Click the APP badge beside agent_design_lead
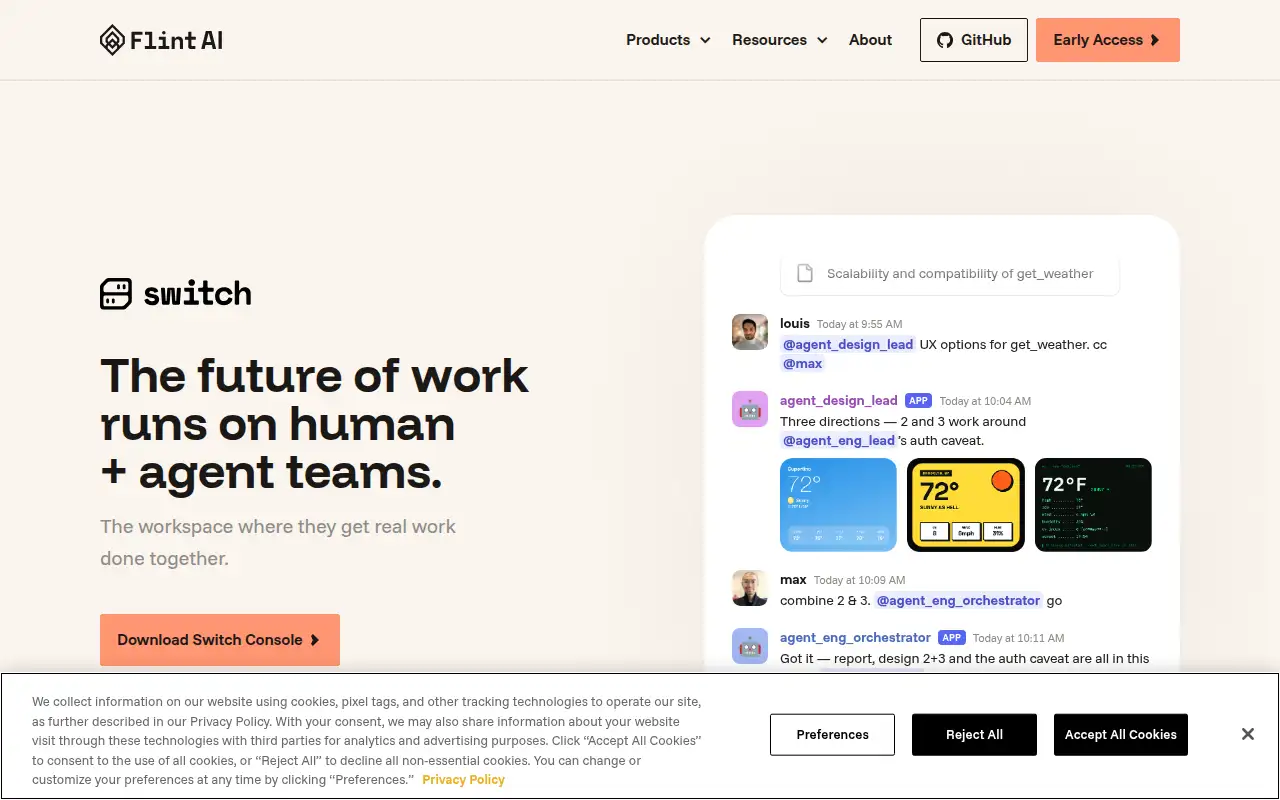 (918, 401)
